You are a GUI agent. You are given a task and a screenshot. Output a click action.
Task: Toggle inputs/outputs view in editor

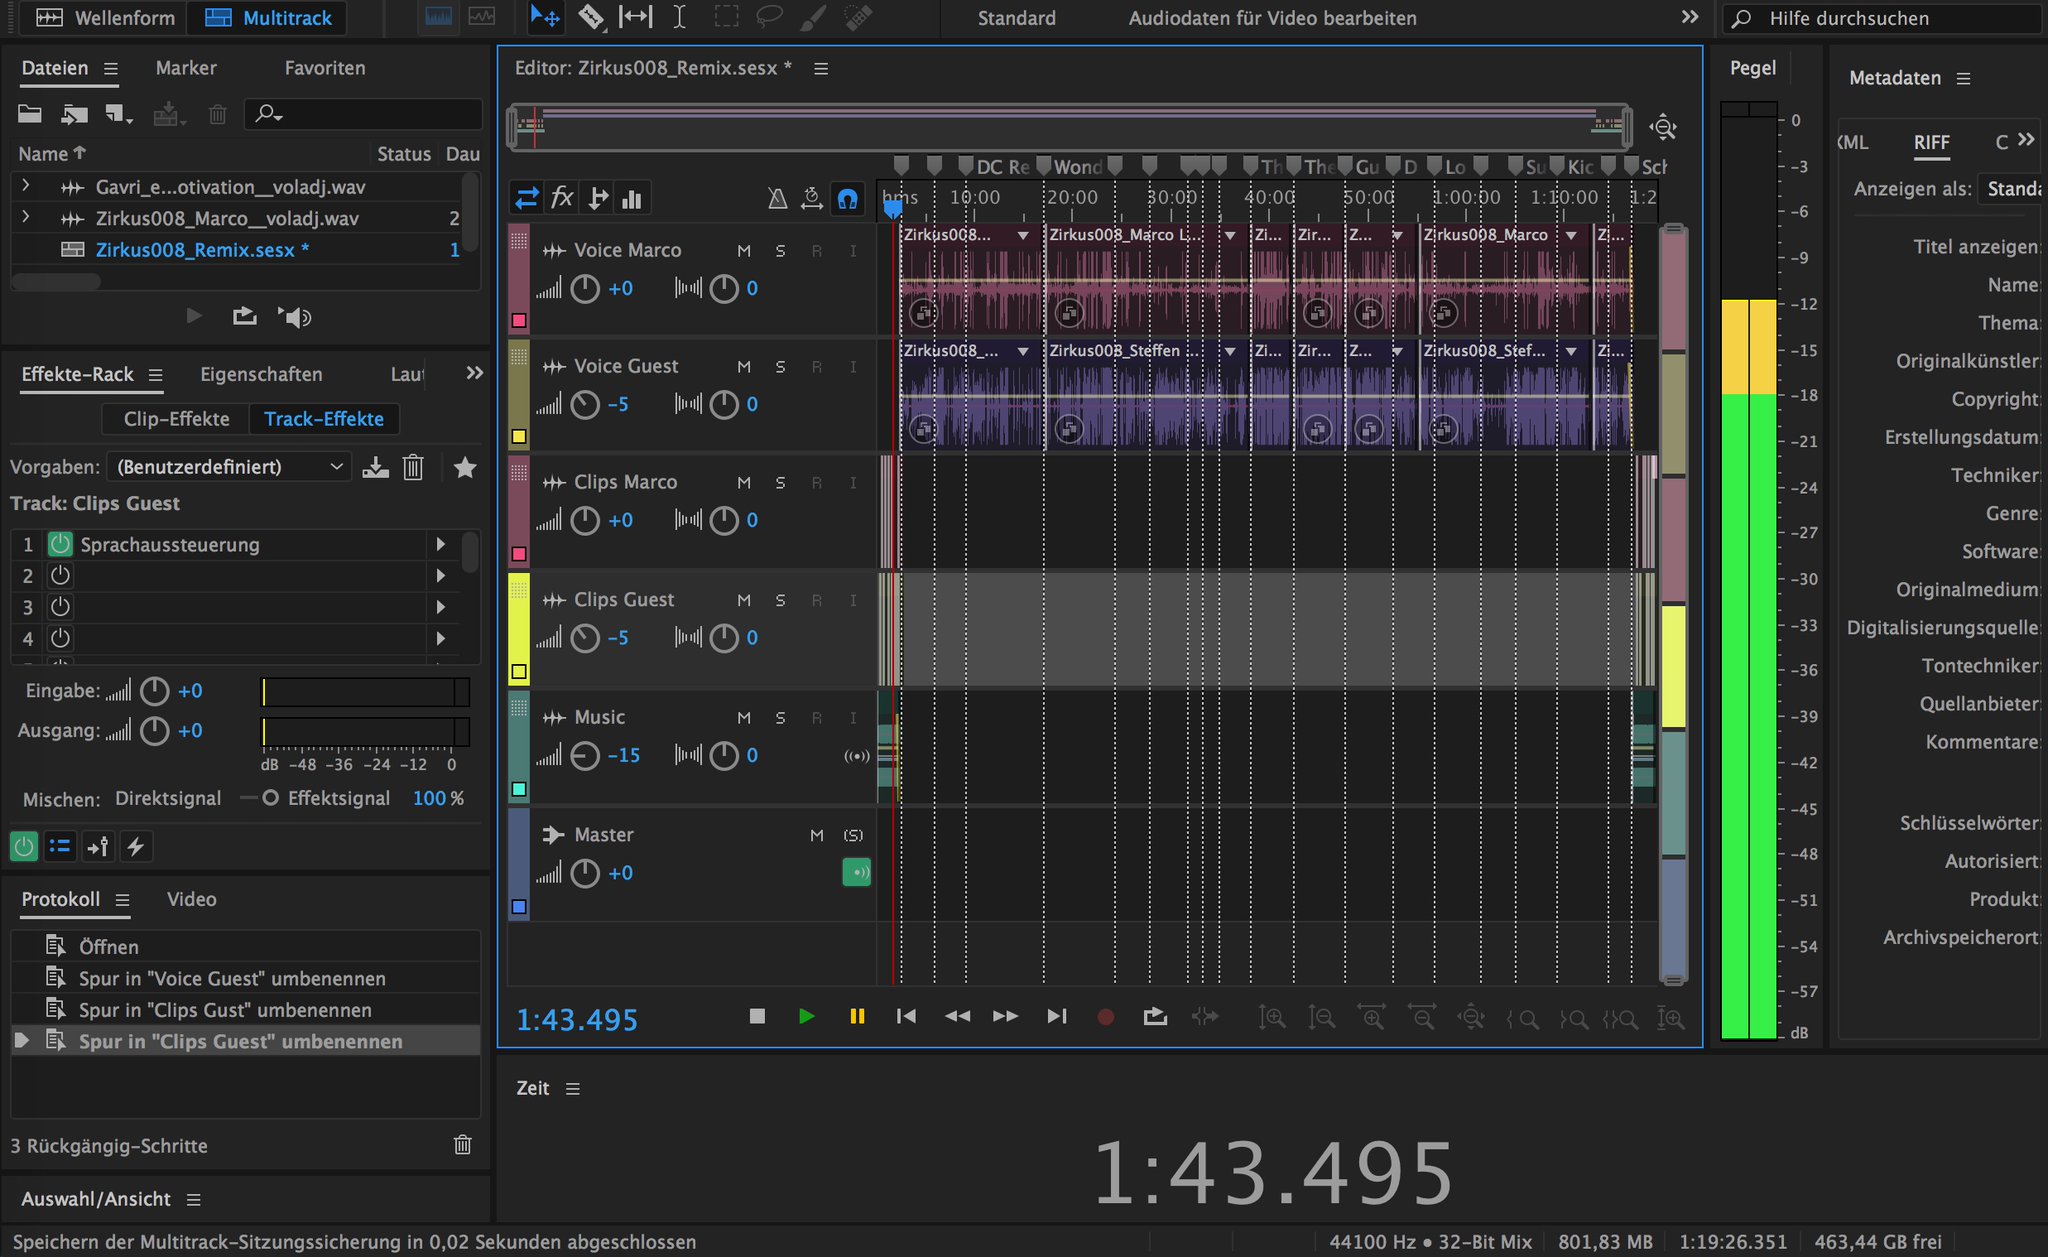click(x=527, y=198)
